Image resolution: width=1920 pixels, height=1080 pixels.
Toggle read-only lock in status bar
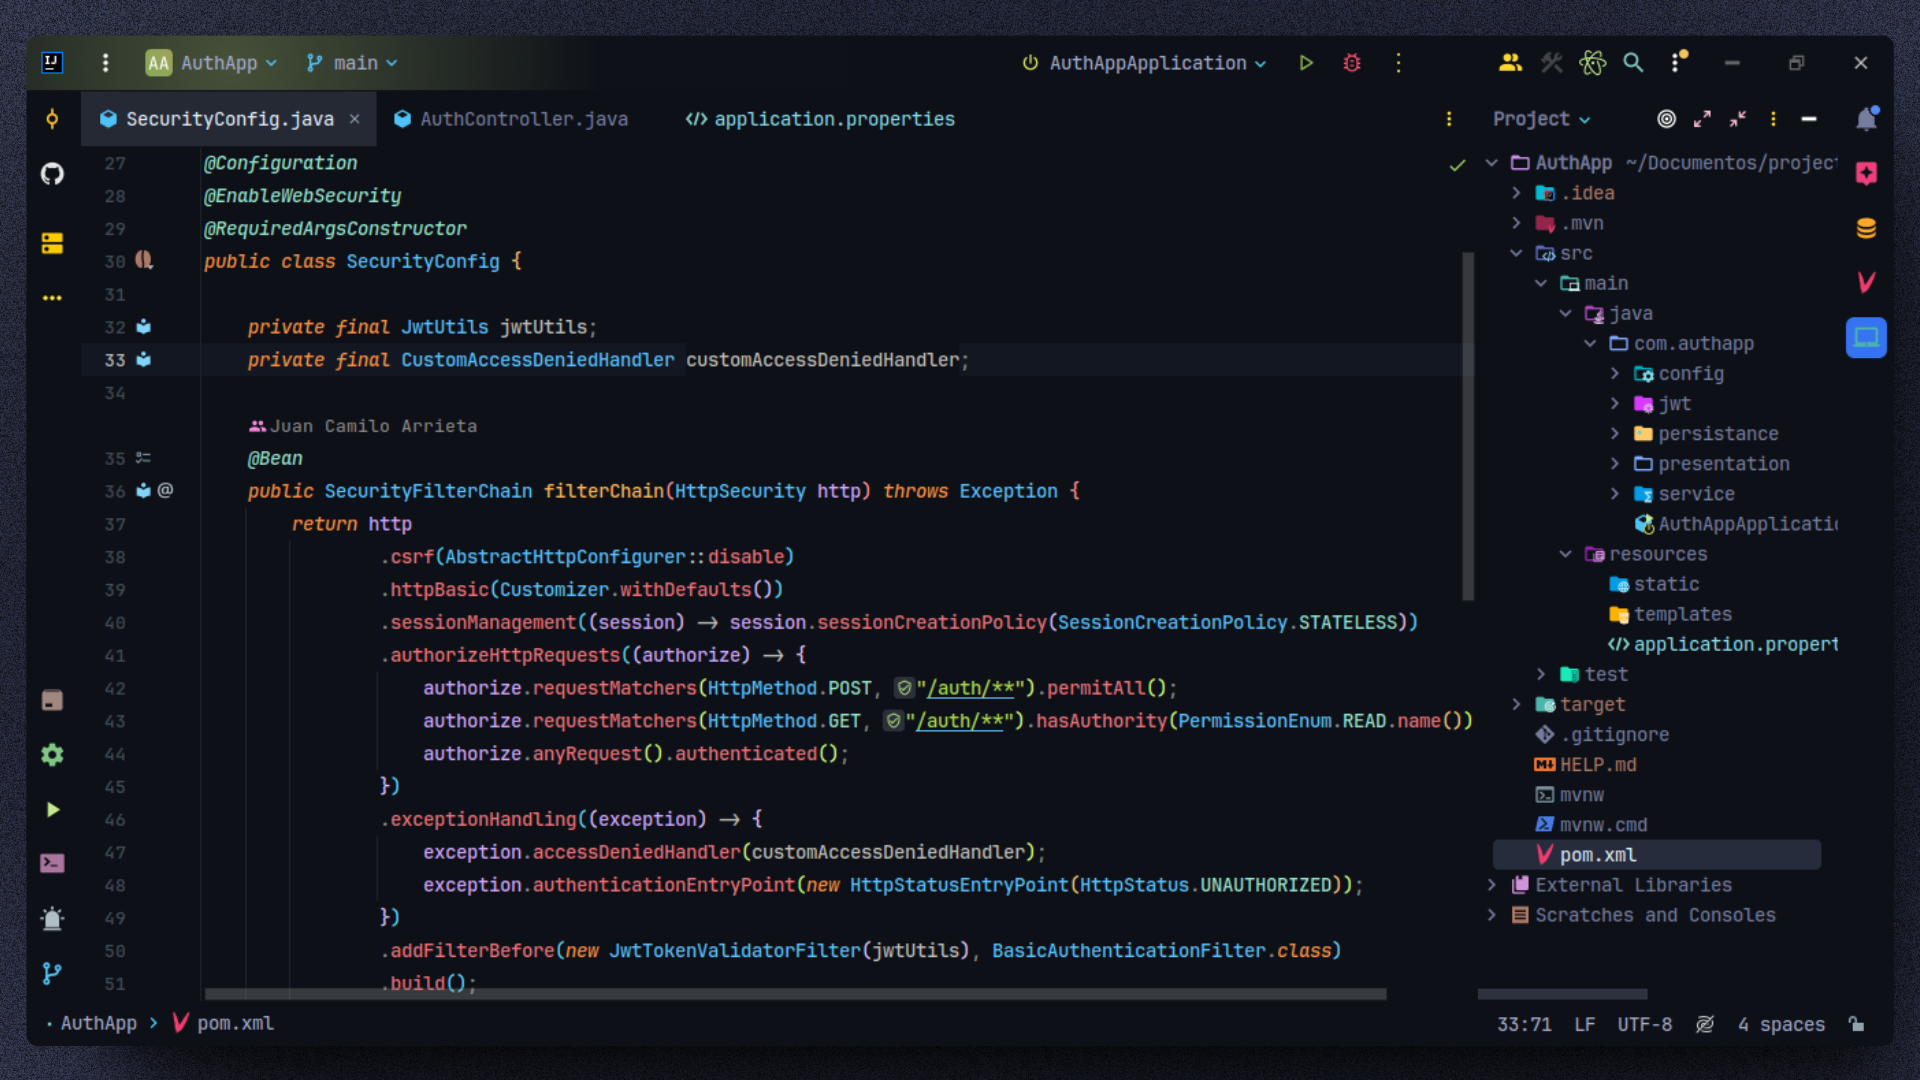click(x=1856, y=1024)
